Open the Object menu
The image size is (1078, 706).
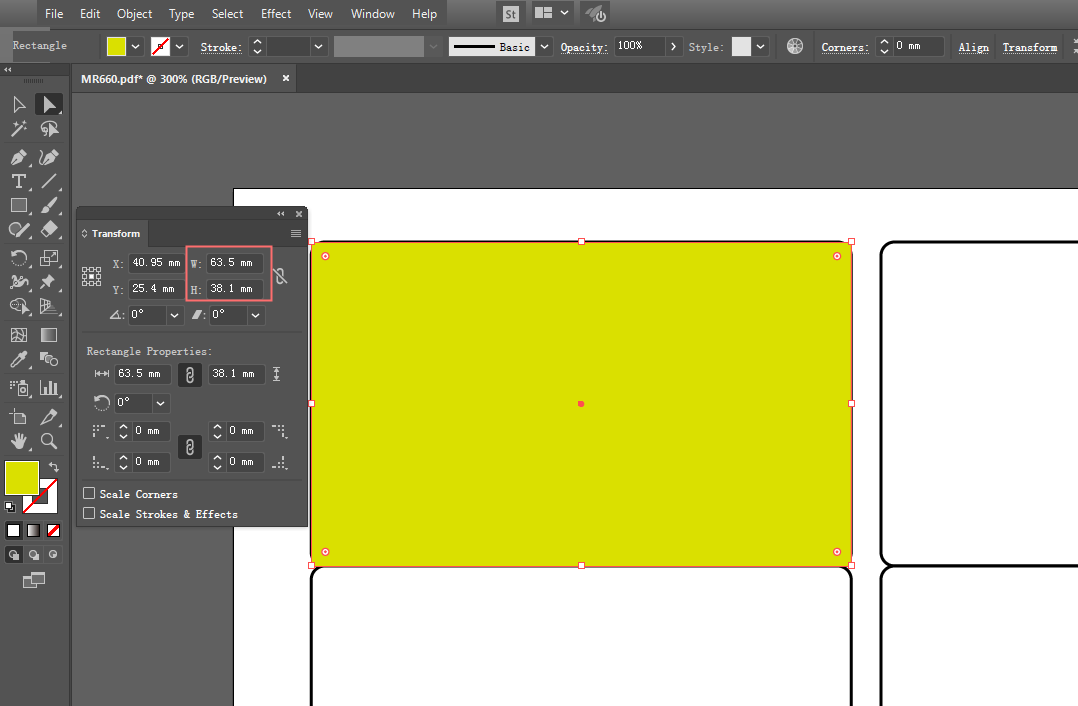pyautogui.click(x=134, y=14)
